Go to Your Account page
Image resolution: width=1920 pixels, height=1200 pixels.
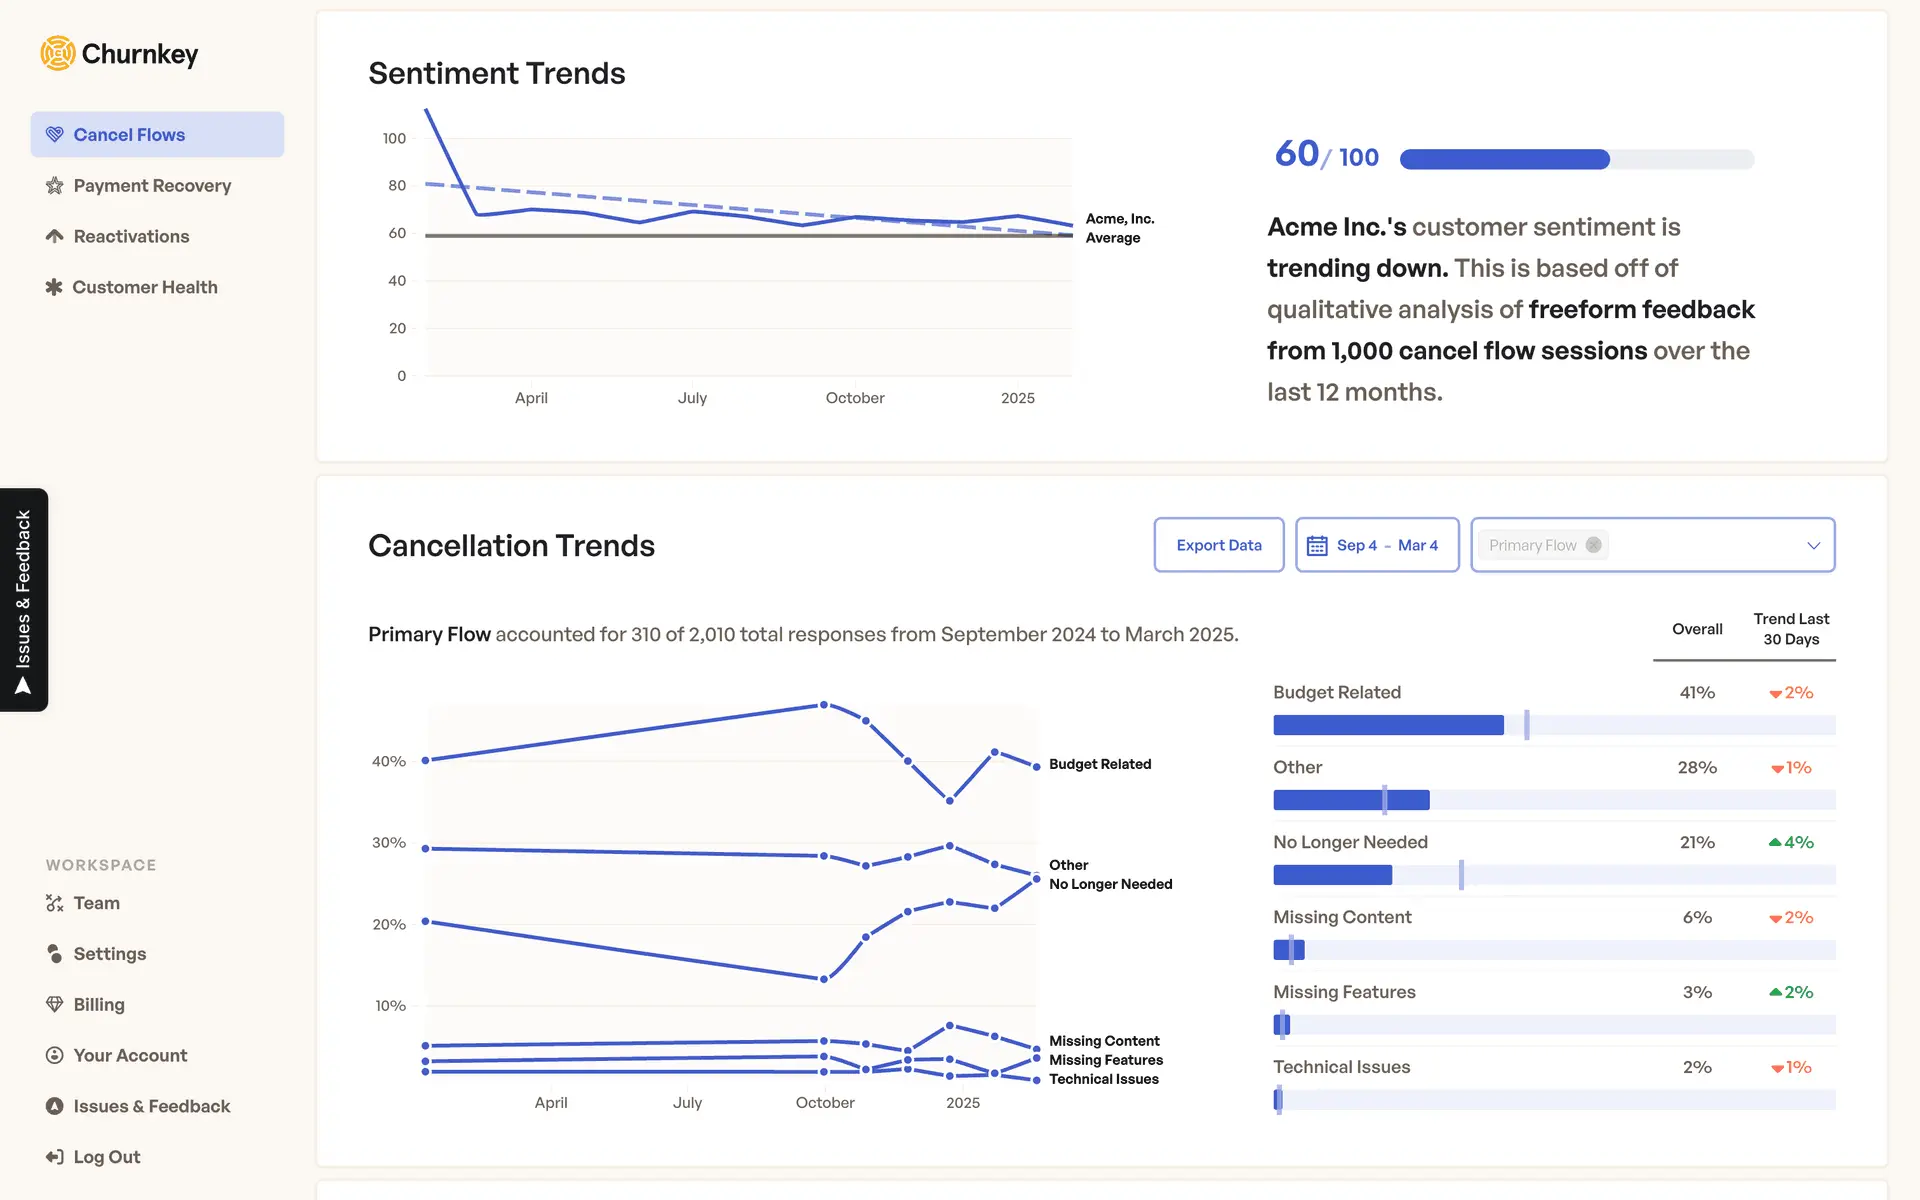pyautogui.click(x=130, y=1055)
